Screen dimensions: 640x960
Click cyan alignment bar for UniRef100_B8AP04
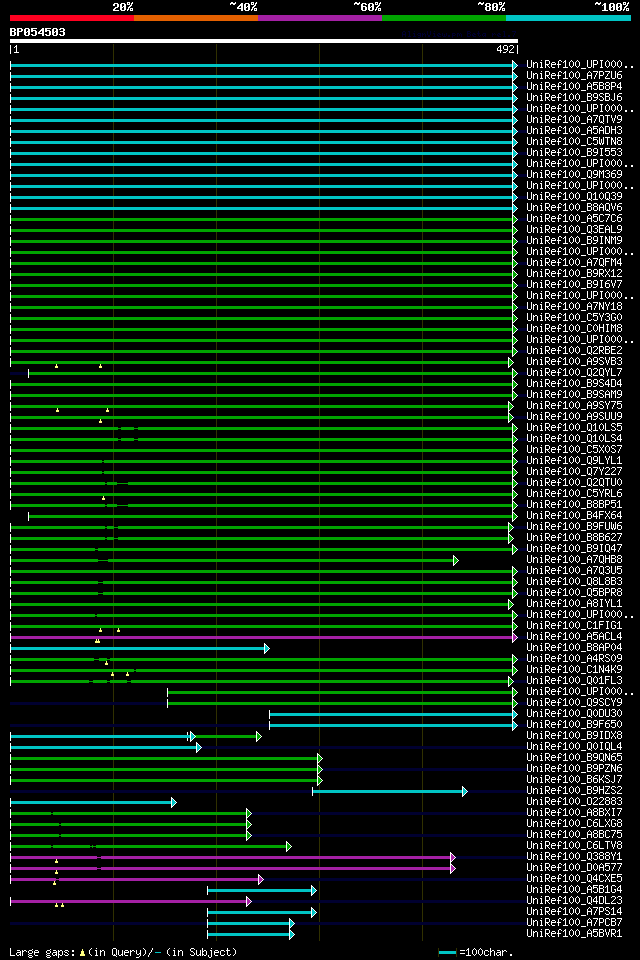tap(140, 648)
